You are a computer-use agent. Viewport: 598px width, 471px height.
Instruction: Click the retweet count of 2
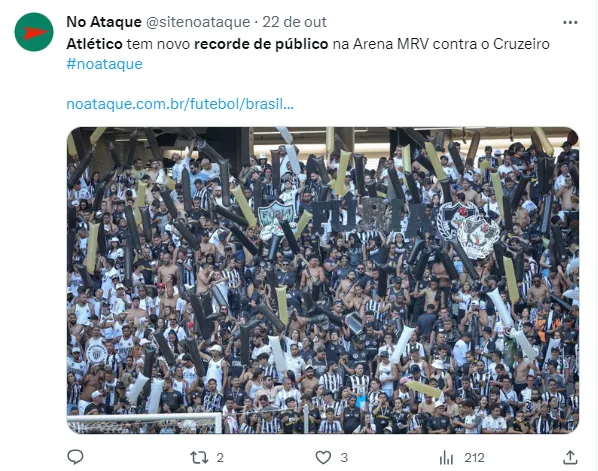pos(220,457)
